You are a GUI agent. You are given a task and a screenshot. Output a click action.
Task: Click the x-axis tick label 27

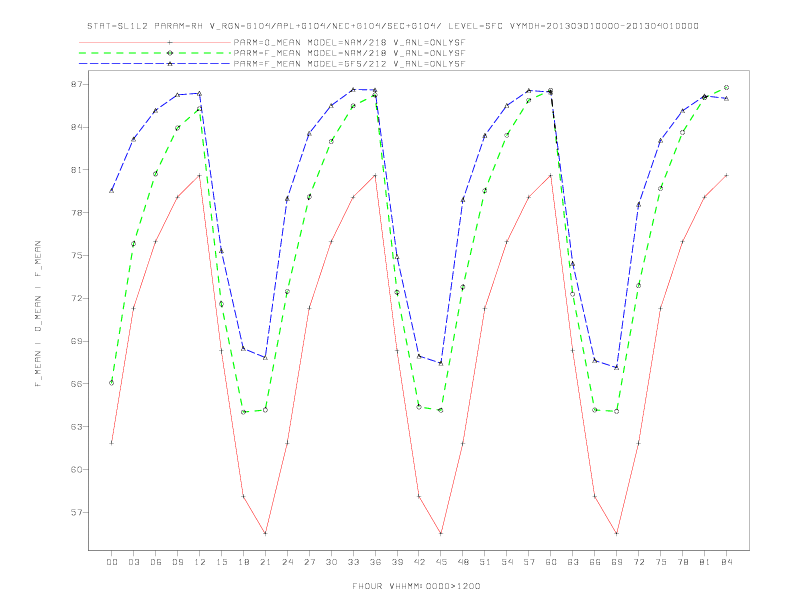(x=309, y=562)
